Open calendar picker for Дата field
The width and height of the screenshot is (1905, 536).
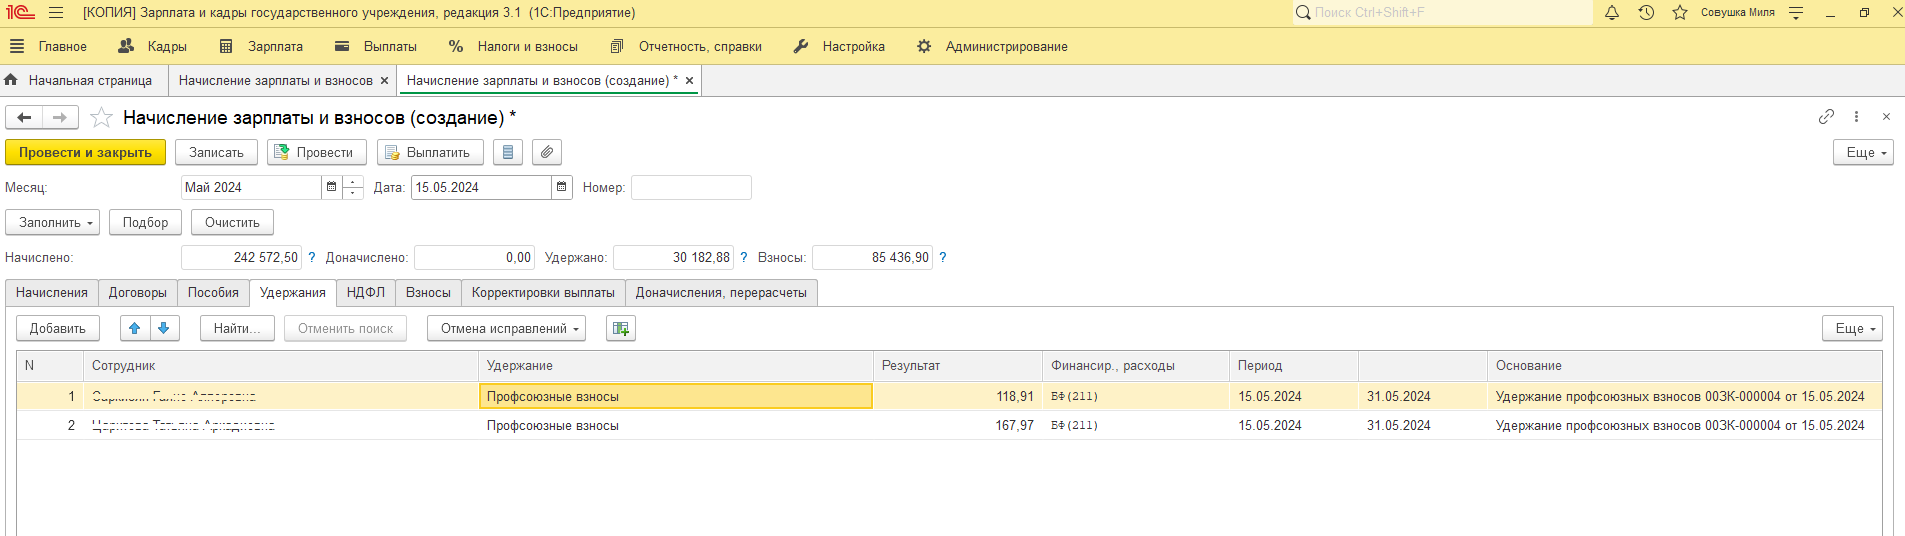pyautogui.click(x=562, y=187)
